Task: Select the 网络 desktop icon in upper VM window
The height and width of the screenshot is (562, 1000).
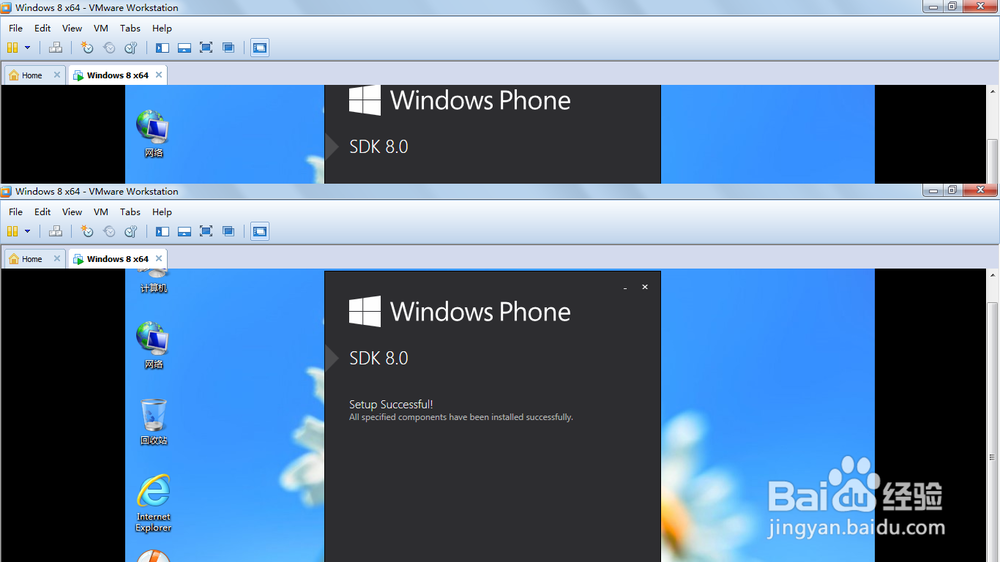Action: pyautogui.click(x=153, y=133)
